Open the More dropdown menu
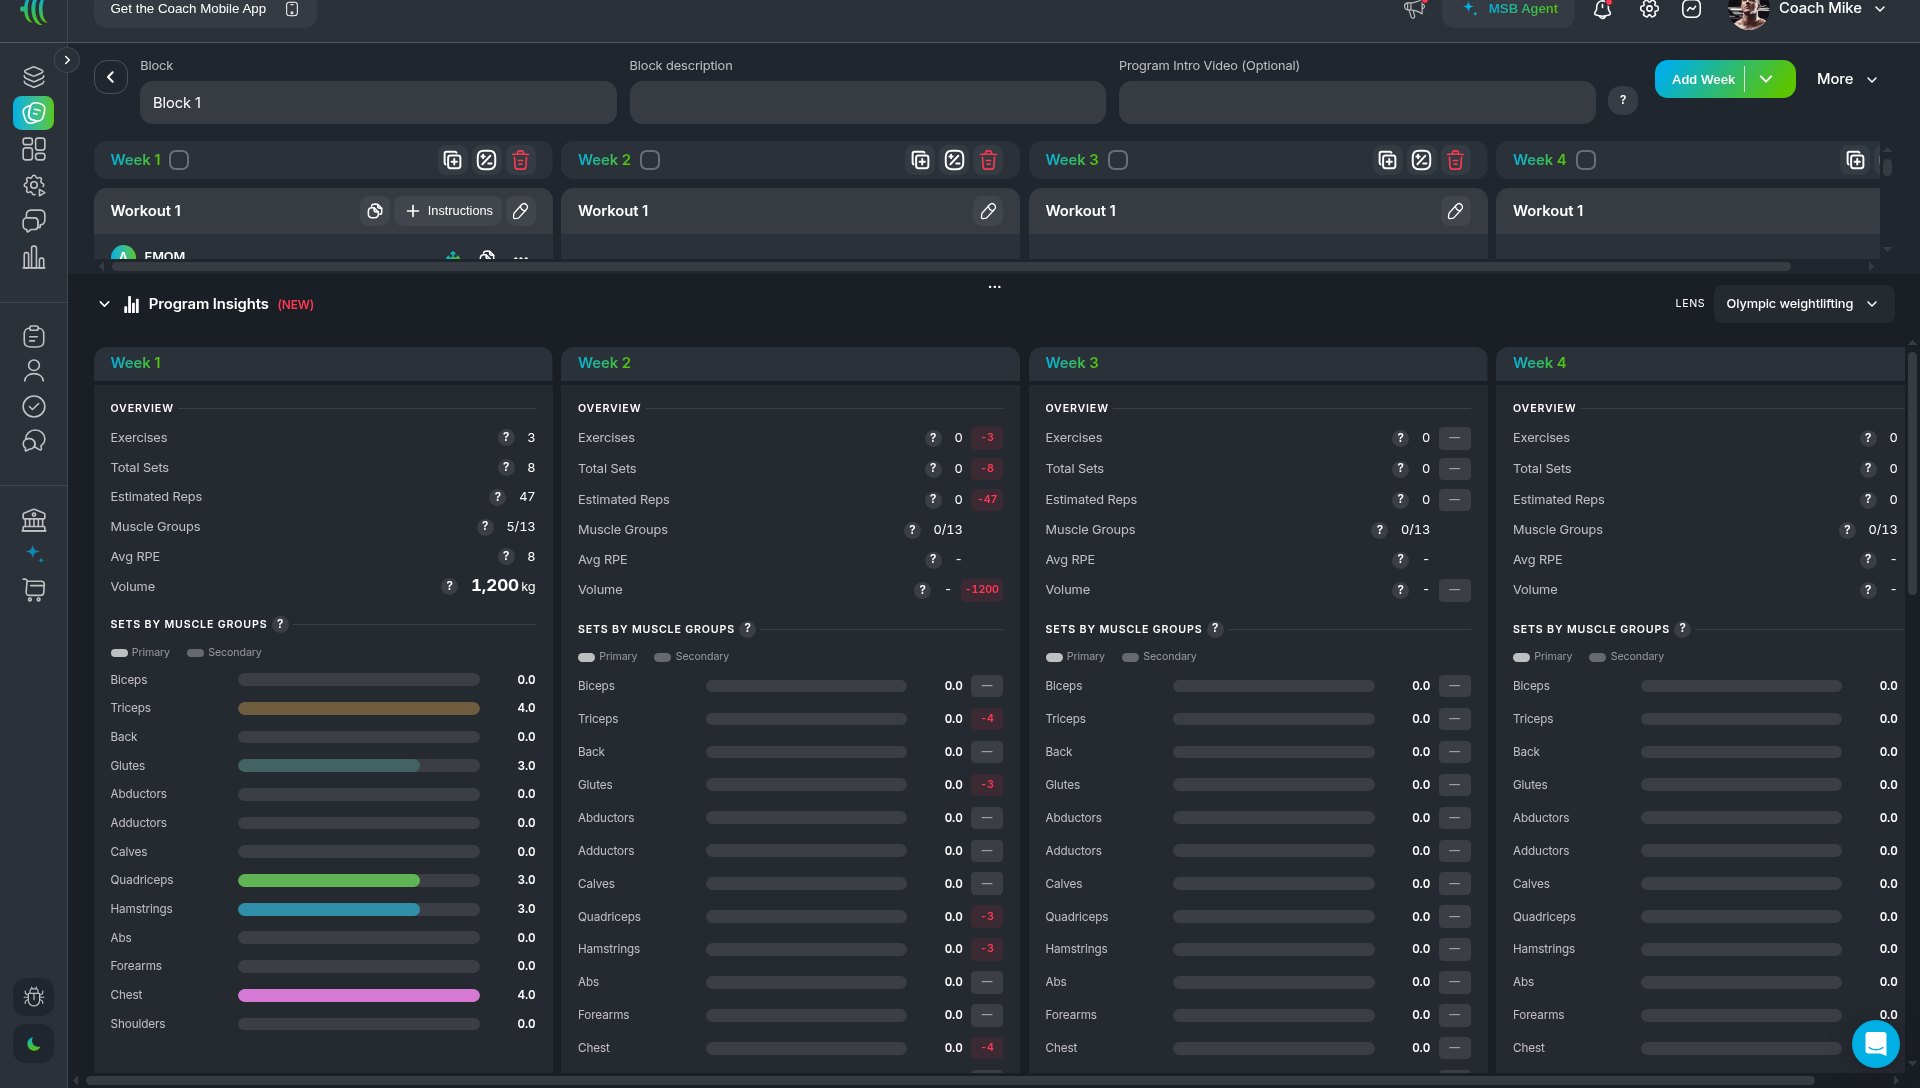The width and height of the screenshot is (1920, 1088). pyautogui.click(x=1847, y=79)
